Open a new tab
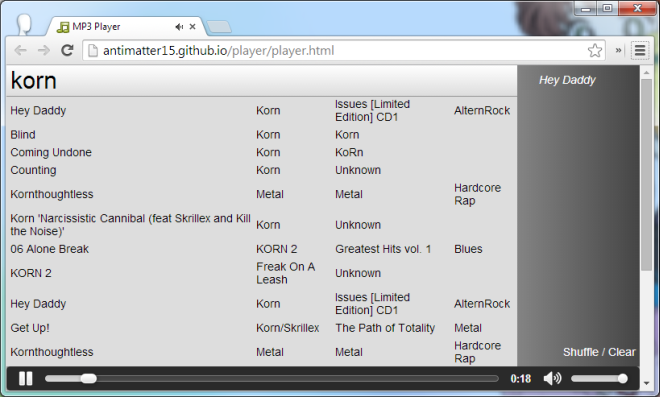 [x=219, y=27]
